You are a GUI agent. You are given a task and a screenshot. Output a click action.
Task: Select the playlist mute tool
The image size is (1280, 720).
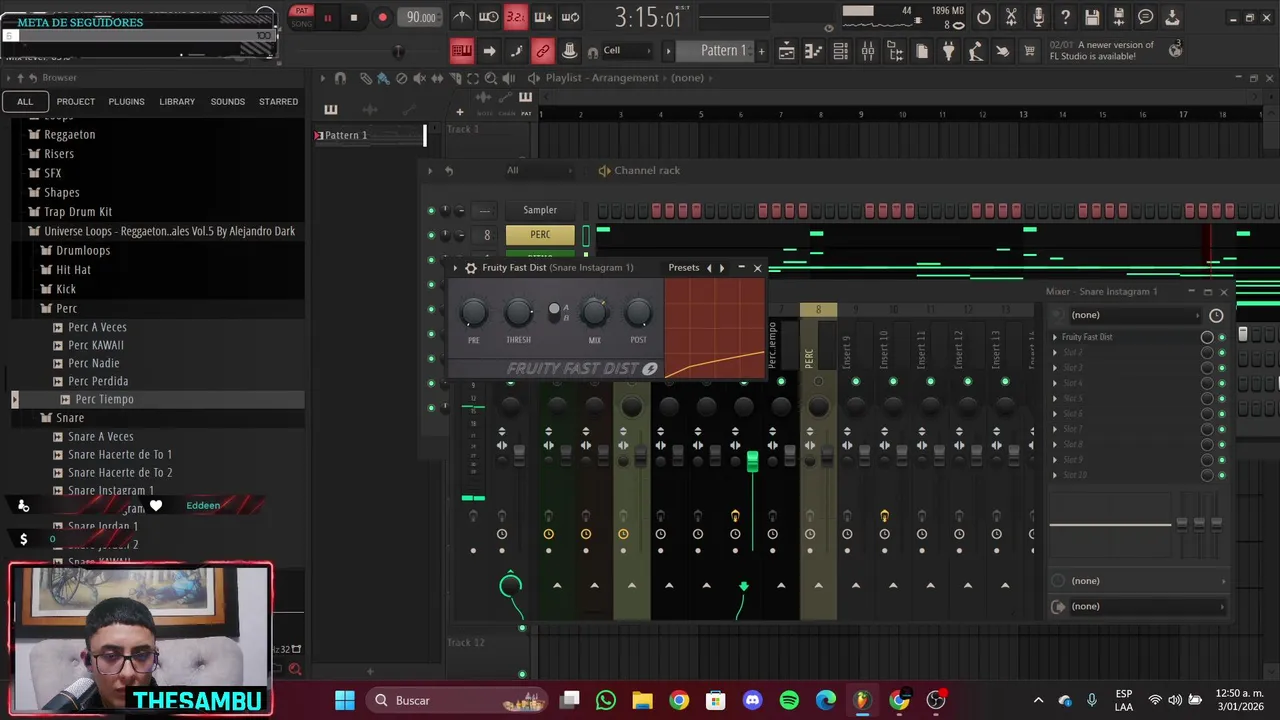(x=420, y=78)
